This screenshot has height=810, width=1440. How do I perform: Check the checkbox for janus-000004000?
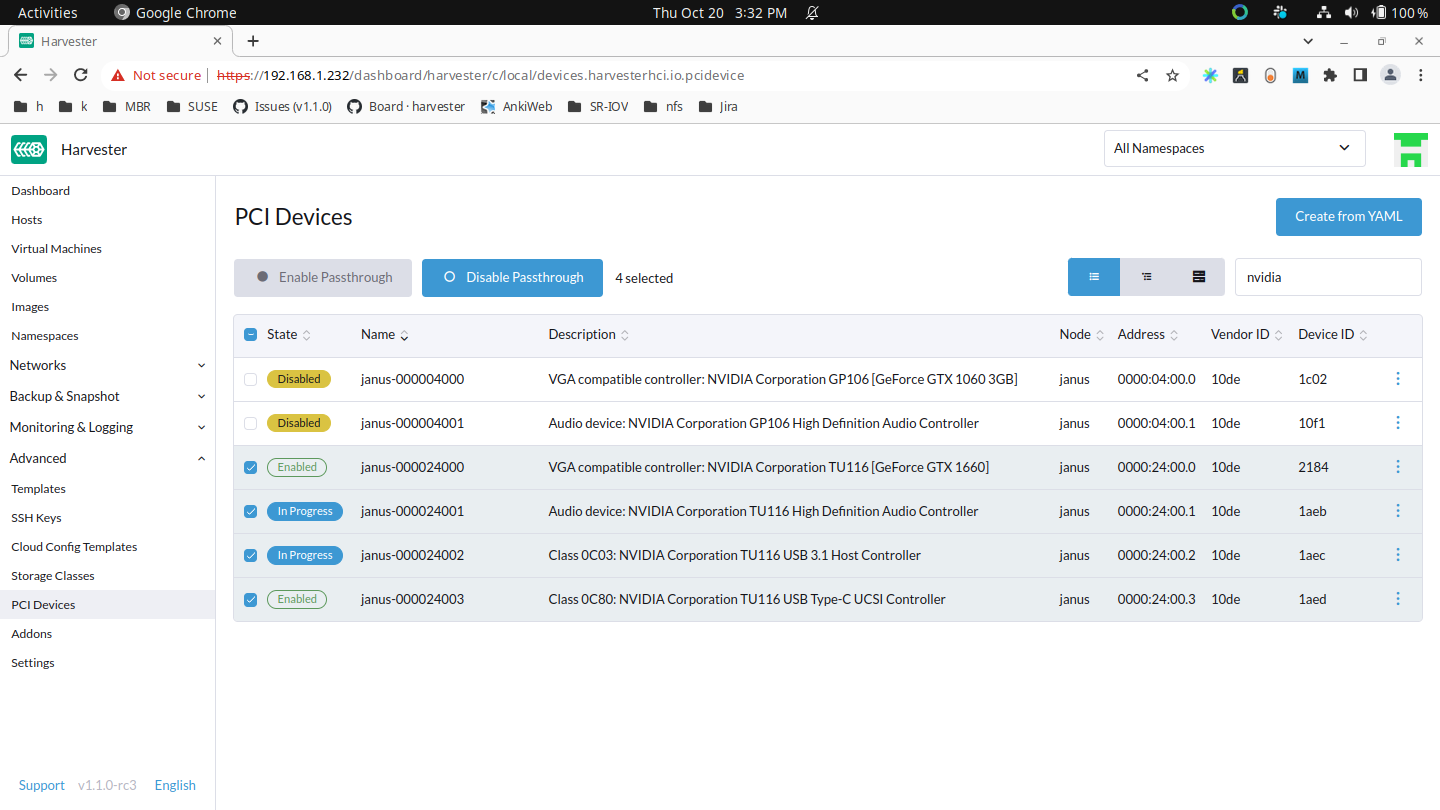(250, 379)
